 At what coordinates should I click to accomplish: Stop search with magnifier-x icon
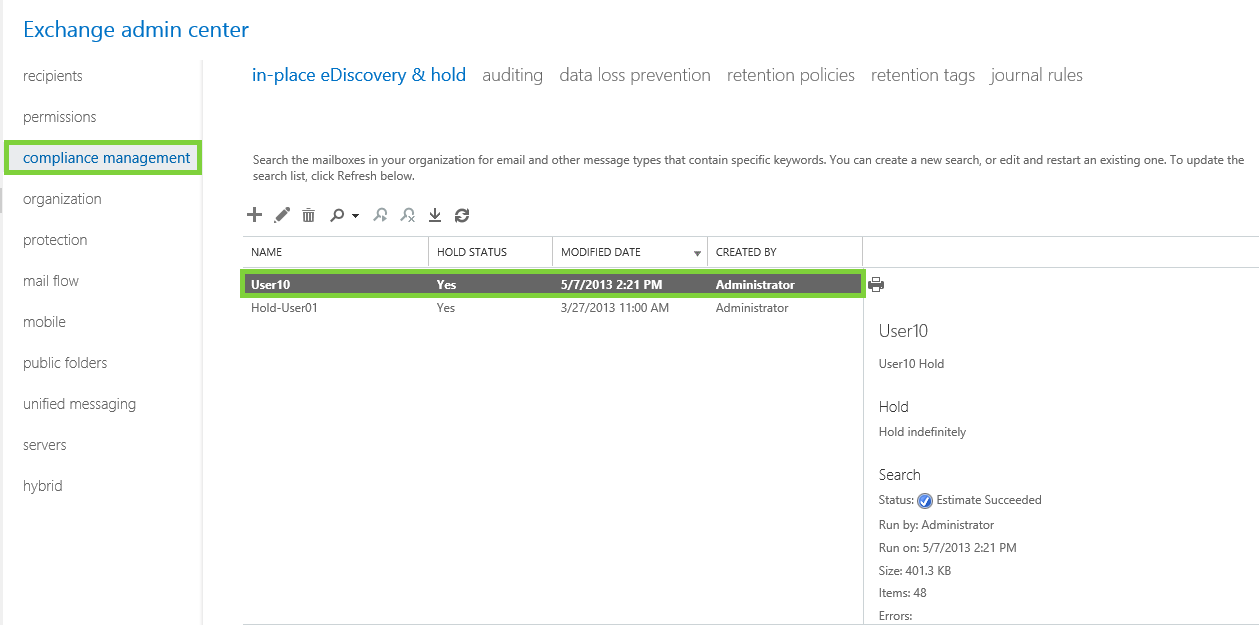pyautogui.click(x=407, y=215)
